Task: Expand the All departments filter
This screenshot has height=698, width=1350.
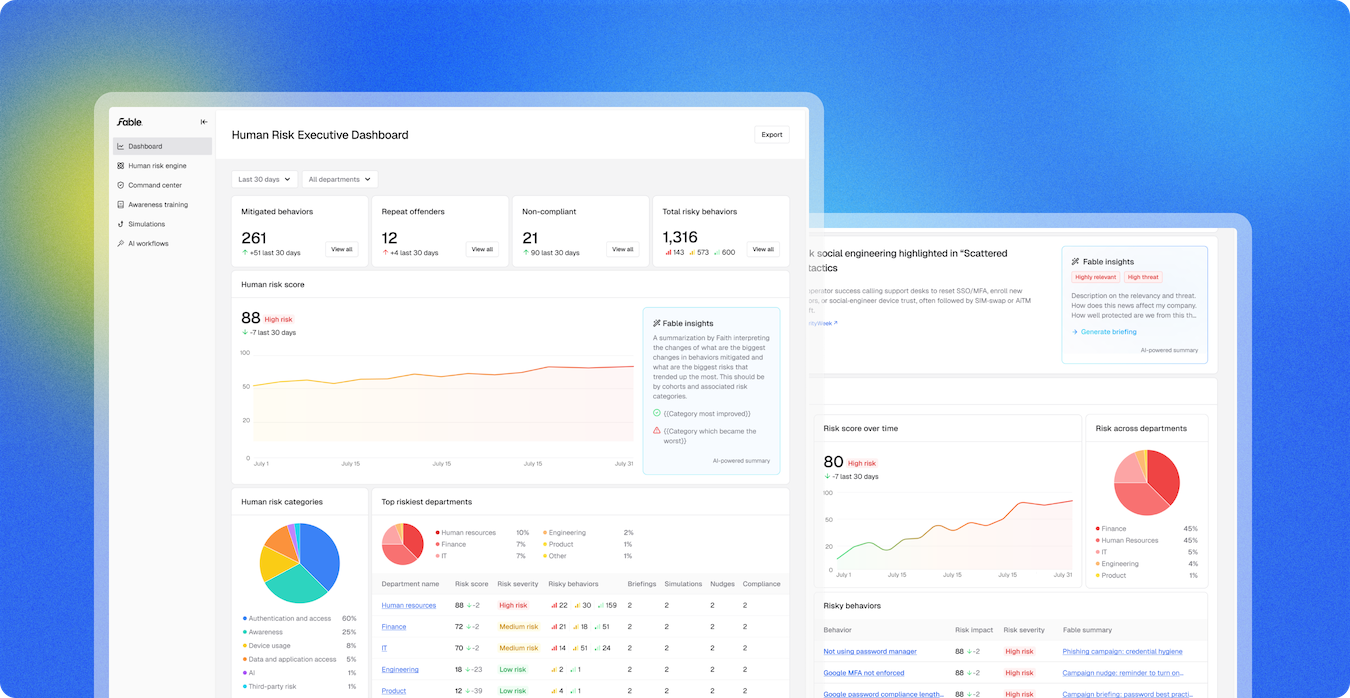Action: [x=339, y=179]
